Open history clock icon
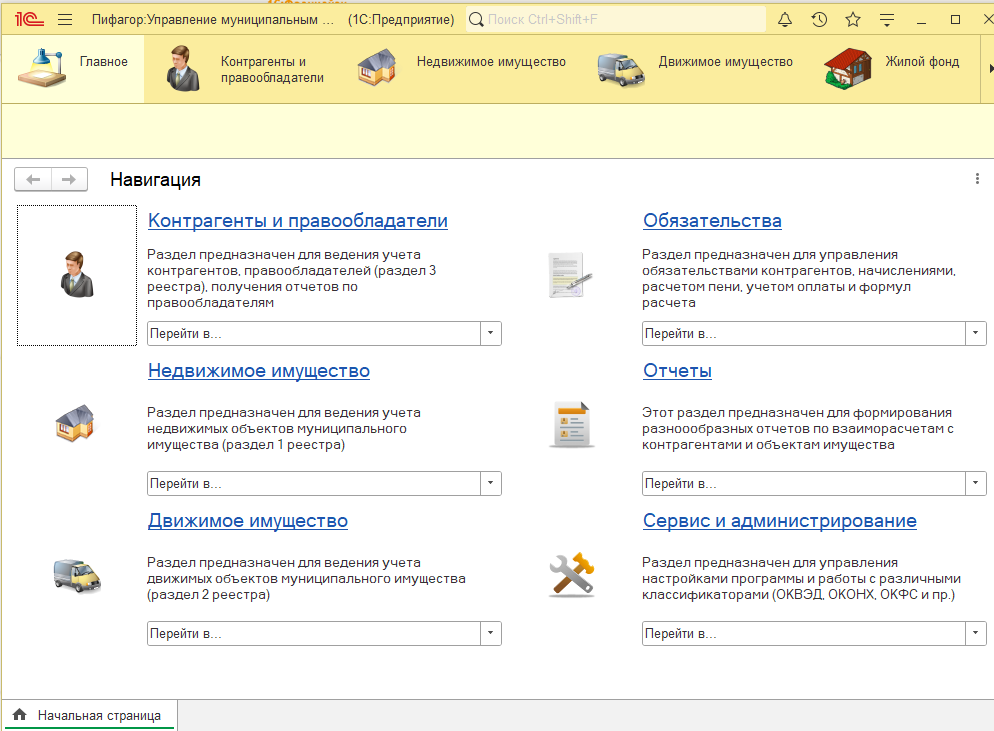This screenshot has height=731, width=994. [819, 20]
